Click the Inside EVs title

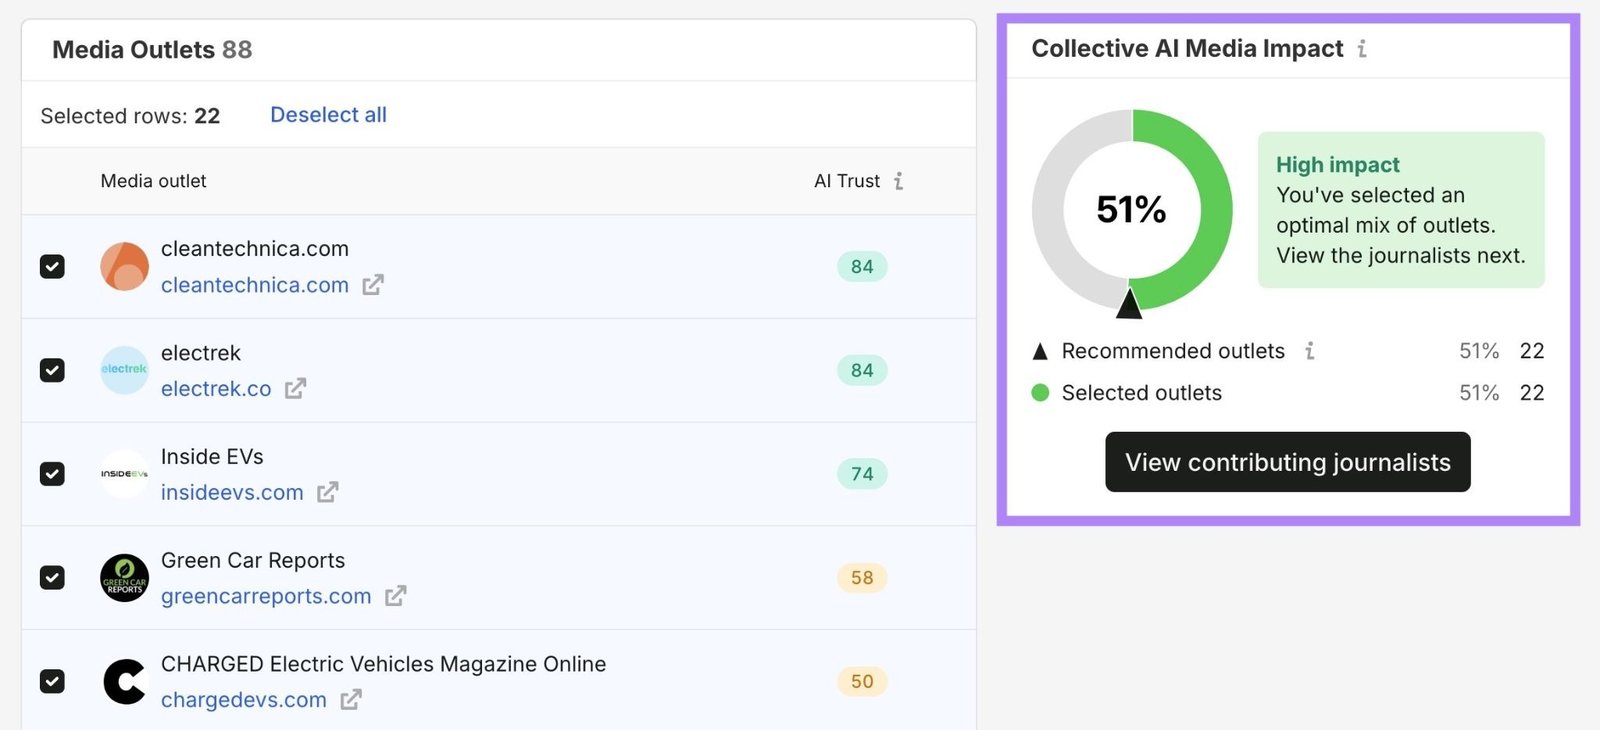[212, 457]
